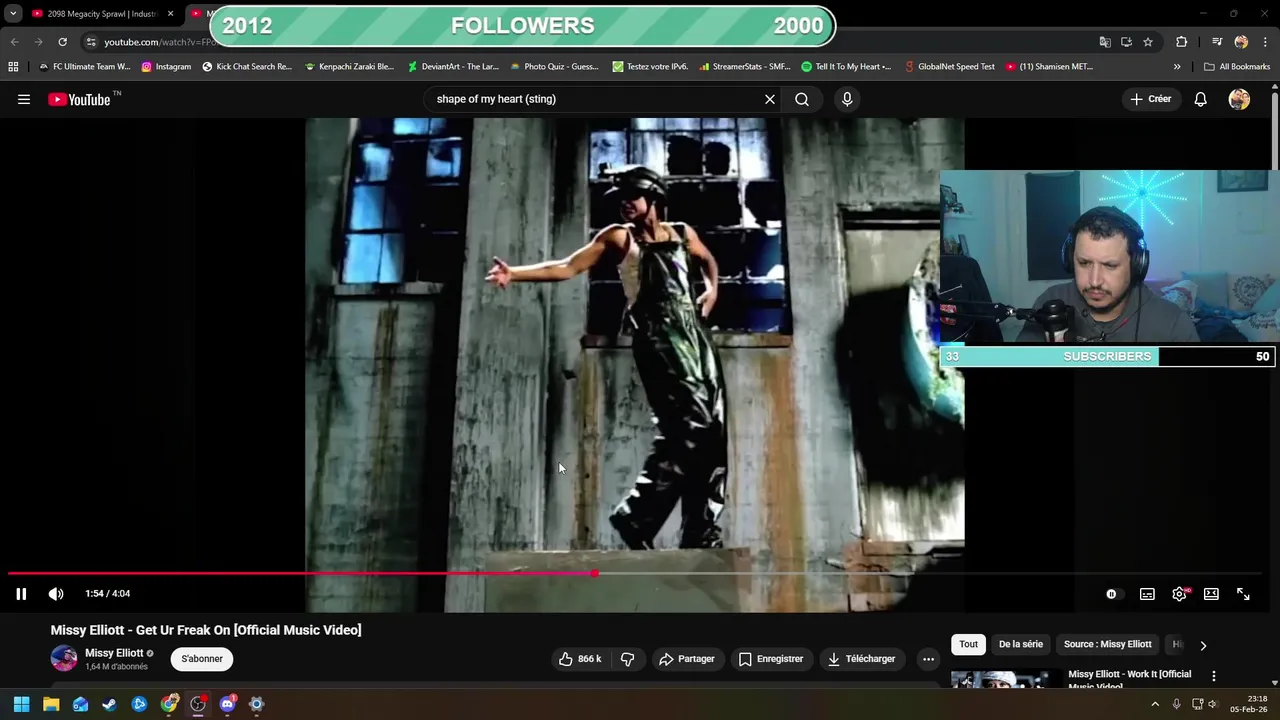This screenshot has width=1280, height=720.
Task: Open the Chrome three-dot menu
Action: pyautogui.click(x=1265, y=42)
